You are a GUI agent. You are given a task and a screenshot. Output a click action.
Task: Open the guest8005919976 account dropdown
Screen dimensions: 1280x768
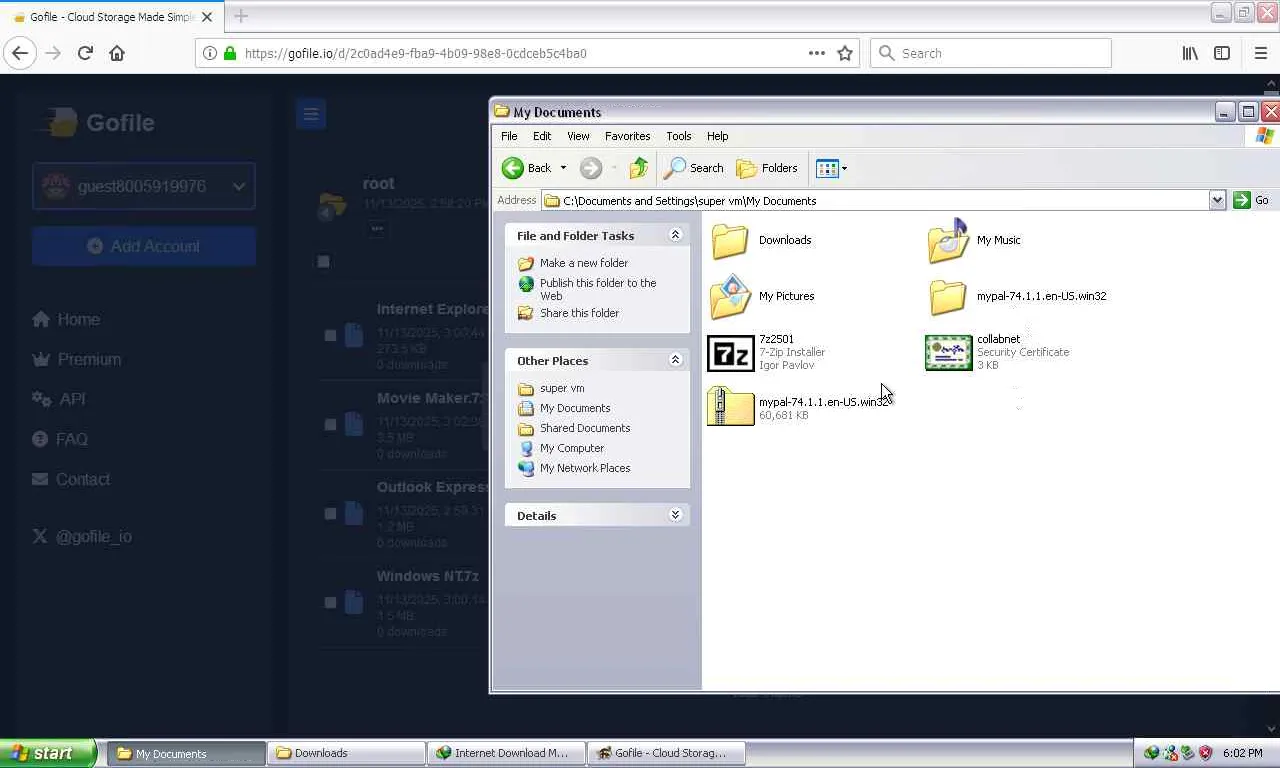(144, 186)
